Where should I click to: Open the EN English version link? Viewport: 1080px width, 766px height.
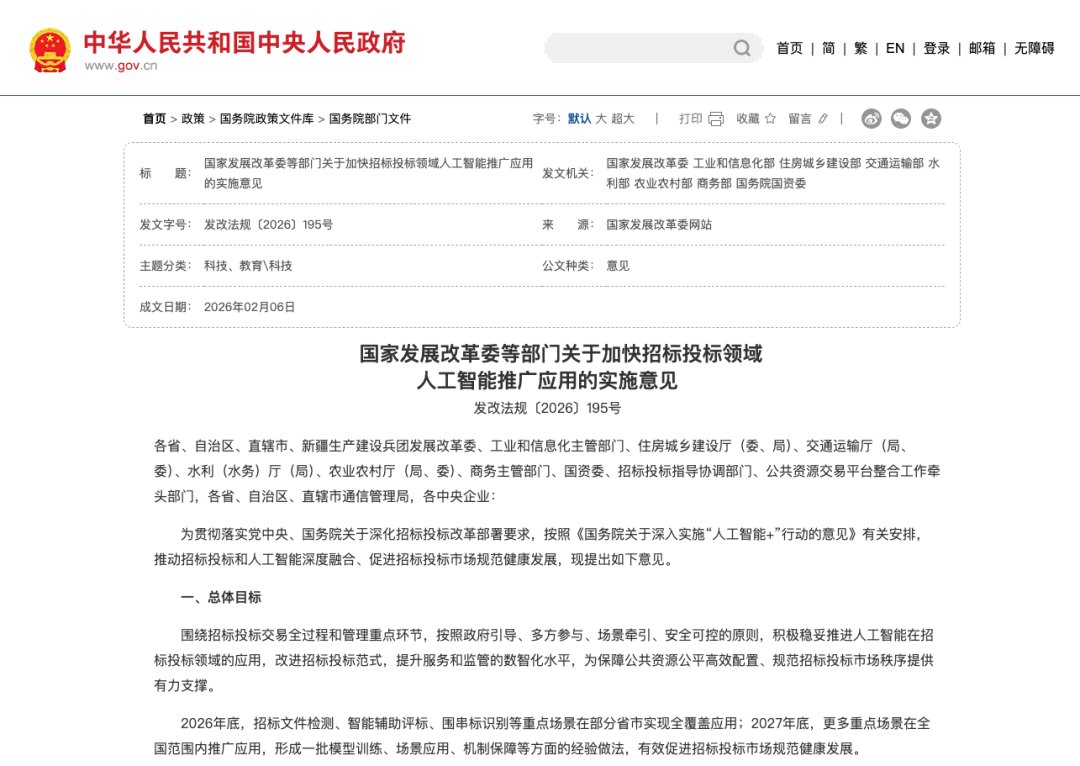pyautogui.click(x=895, y=48)
